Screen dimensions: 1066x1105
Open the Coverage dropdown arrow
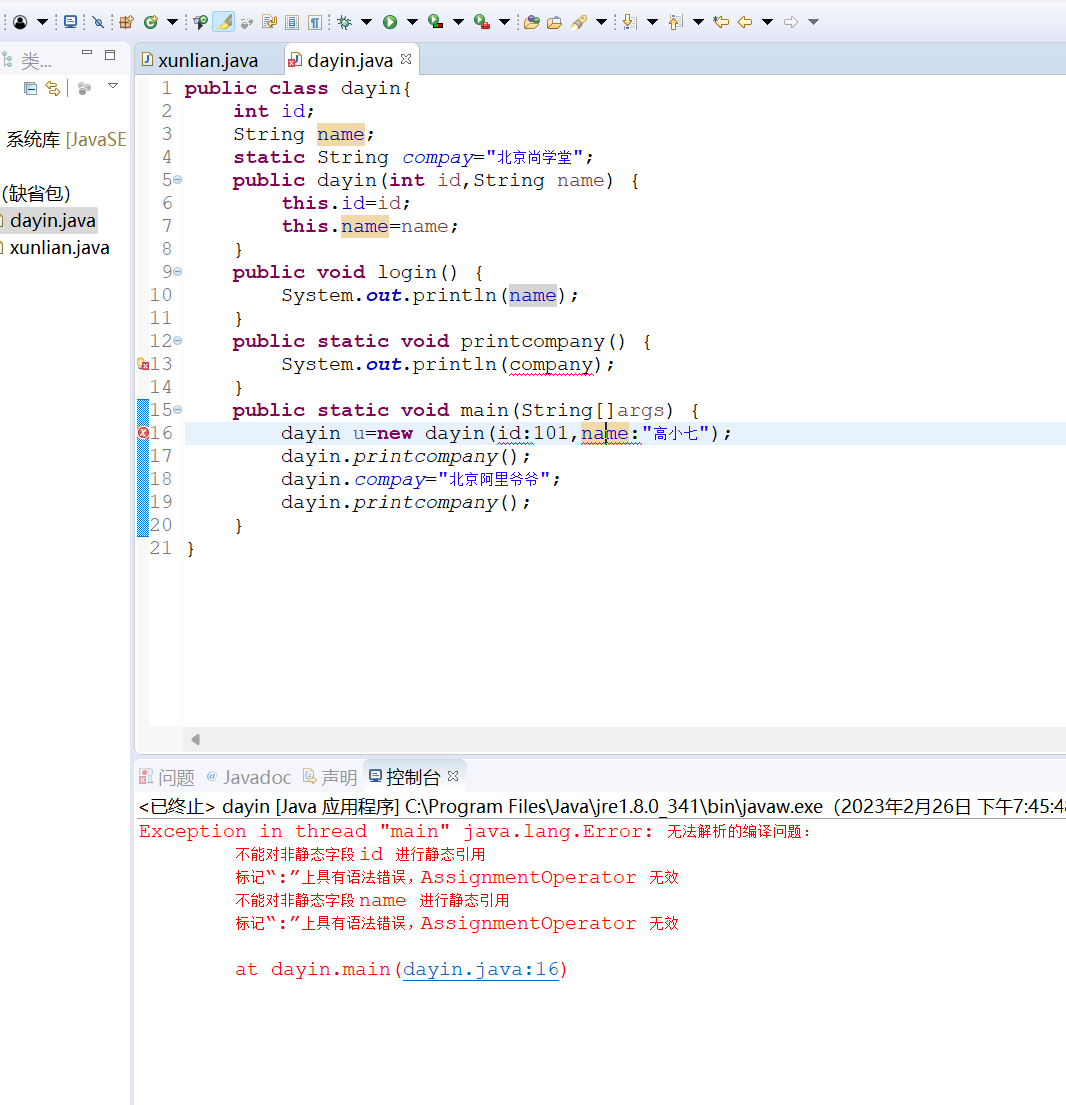(458, 22)
